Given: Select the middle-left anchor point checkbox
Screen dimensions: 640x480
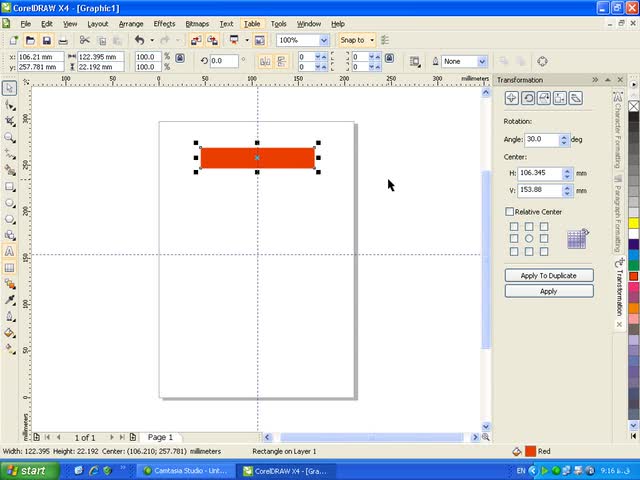Looking at the screenshot, I should (514, 238).
